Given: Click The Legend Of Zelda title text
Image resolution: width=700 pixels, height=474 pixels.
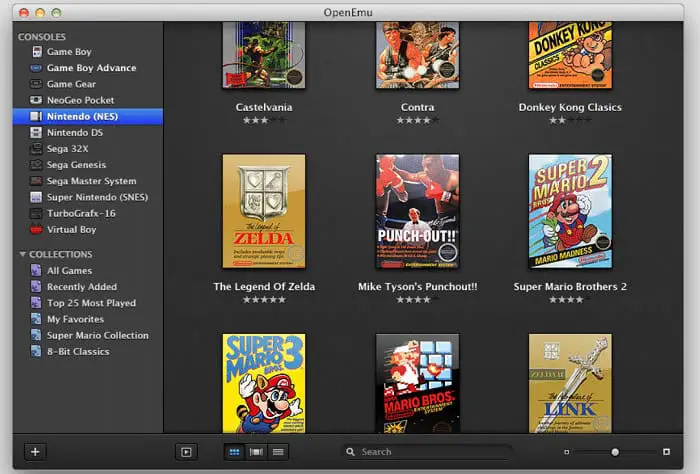Looking at the screenshot, I should pos(264,287).
